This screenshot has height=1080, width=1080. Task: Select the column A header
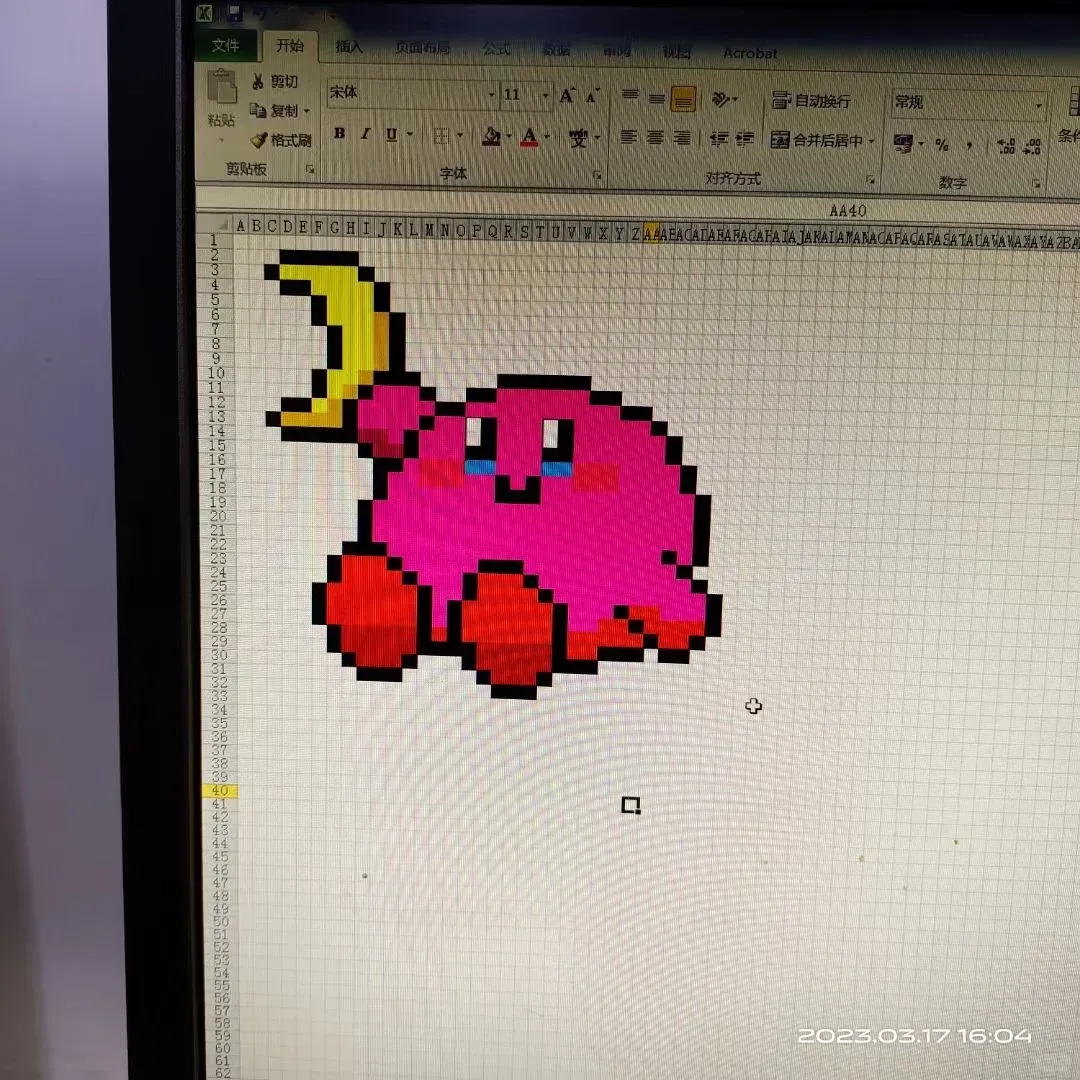coord(240,226)
